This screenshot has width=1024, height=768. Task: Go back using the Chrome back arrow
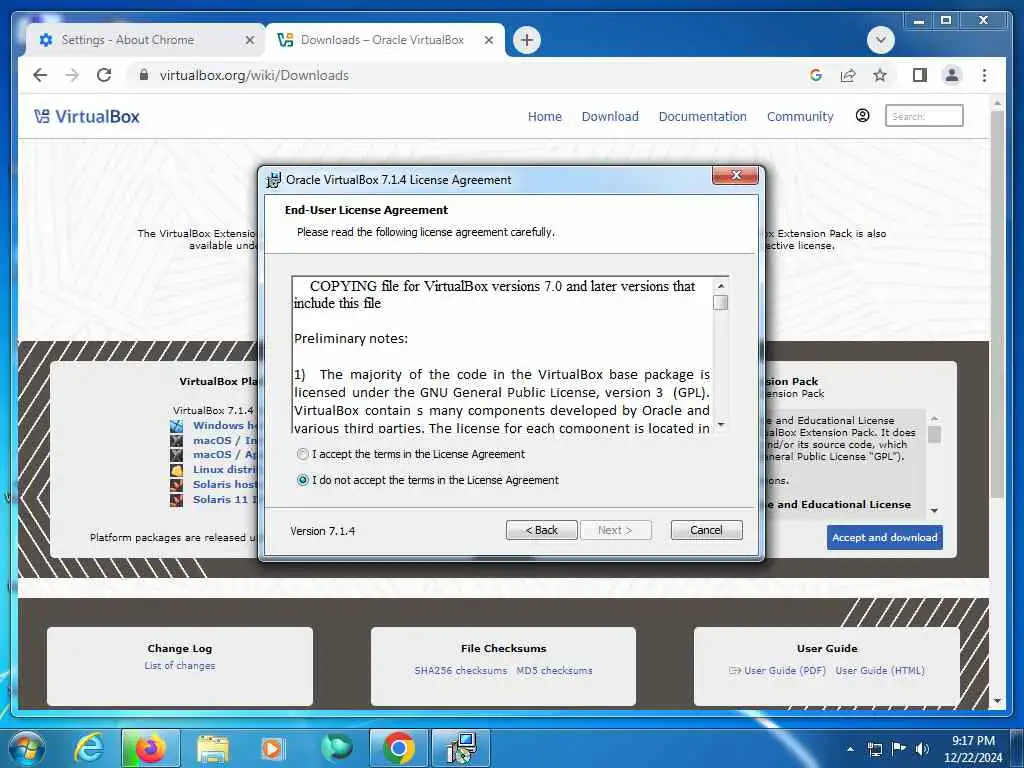(40, 75)
